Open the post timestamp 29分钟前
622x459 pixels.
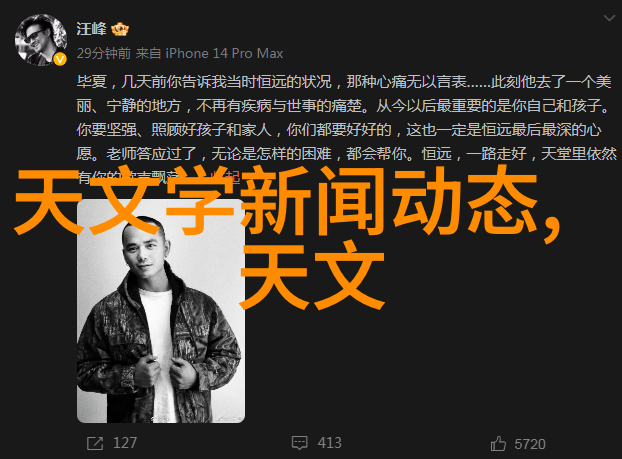pyautogui.click(x=104, y=53)
